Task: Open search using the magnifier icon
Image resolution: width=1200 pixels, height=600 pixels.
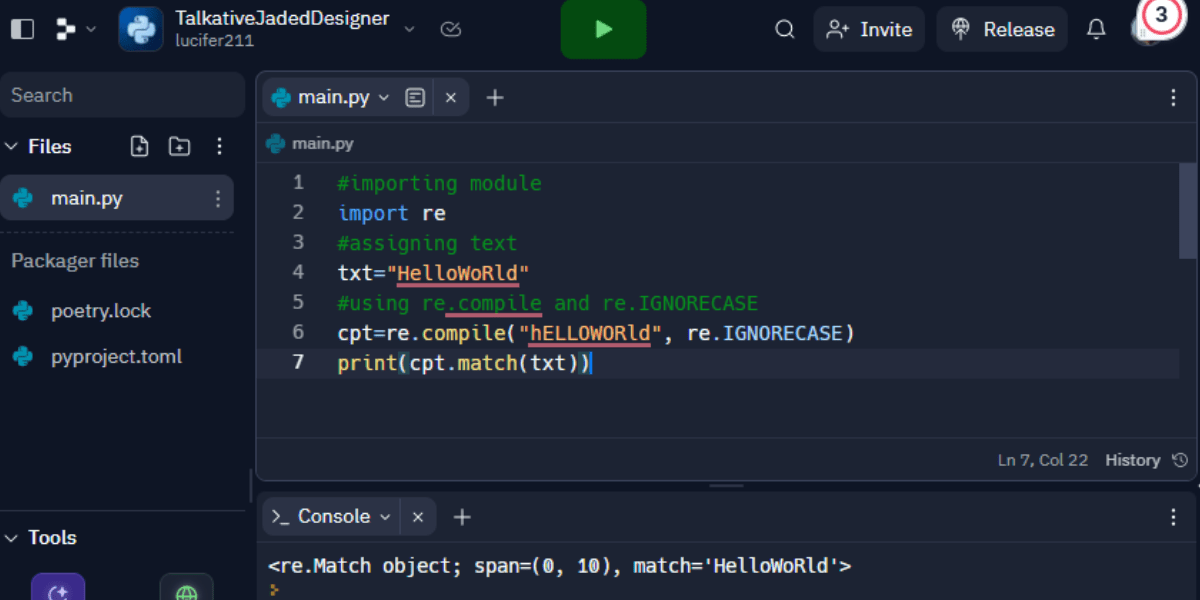Action: [784, 29]
